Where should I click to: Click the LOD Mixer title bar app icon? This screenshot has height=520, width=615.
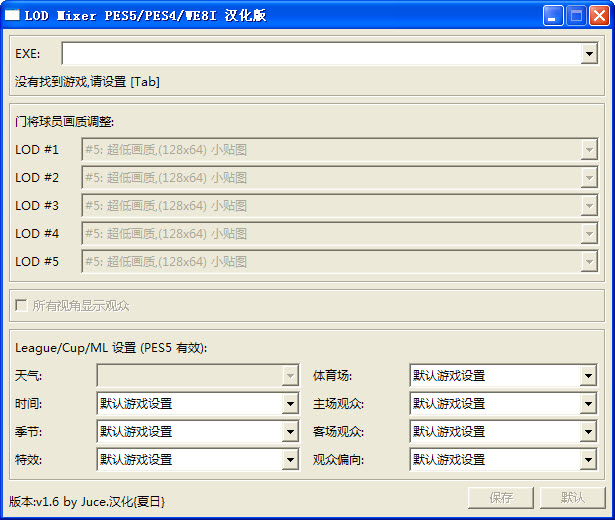tap(12, 15)
